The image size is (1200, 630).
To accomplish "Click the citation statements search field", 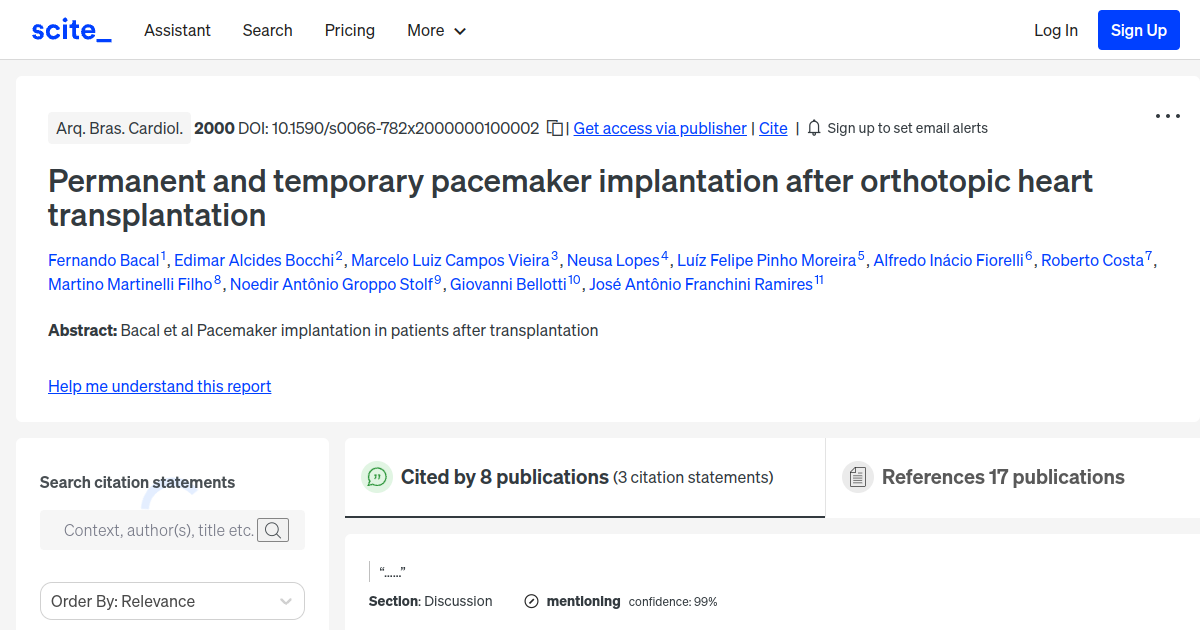I will coord(160,530).
